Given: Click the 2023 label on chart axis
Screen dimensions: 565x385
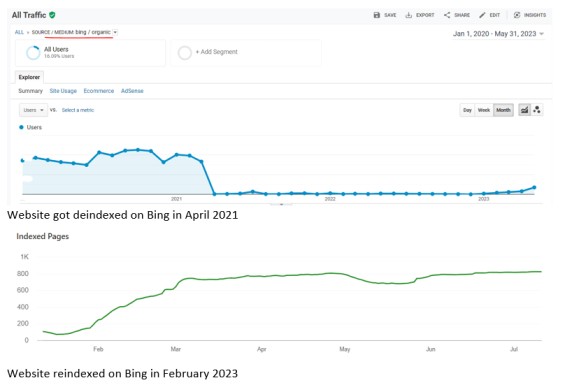Looking at the screenshot, I should (484, 199).
